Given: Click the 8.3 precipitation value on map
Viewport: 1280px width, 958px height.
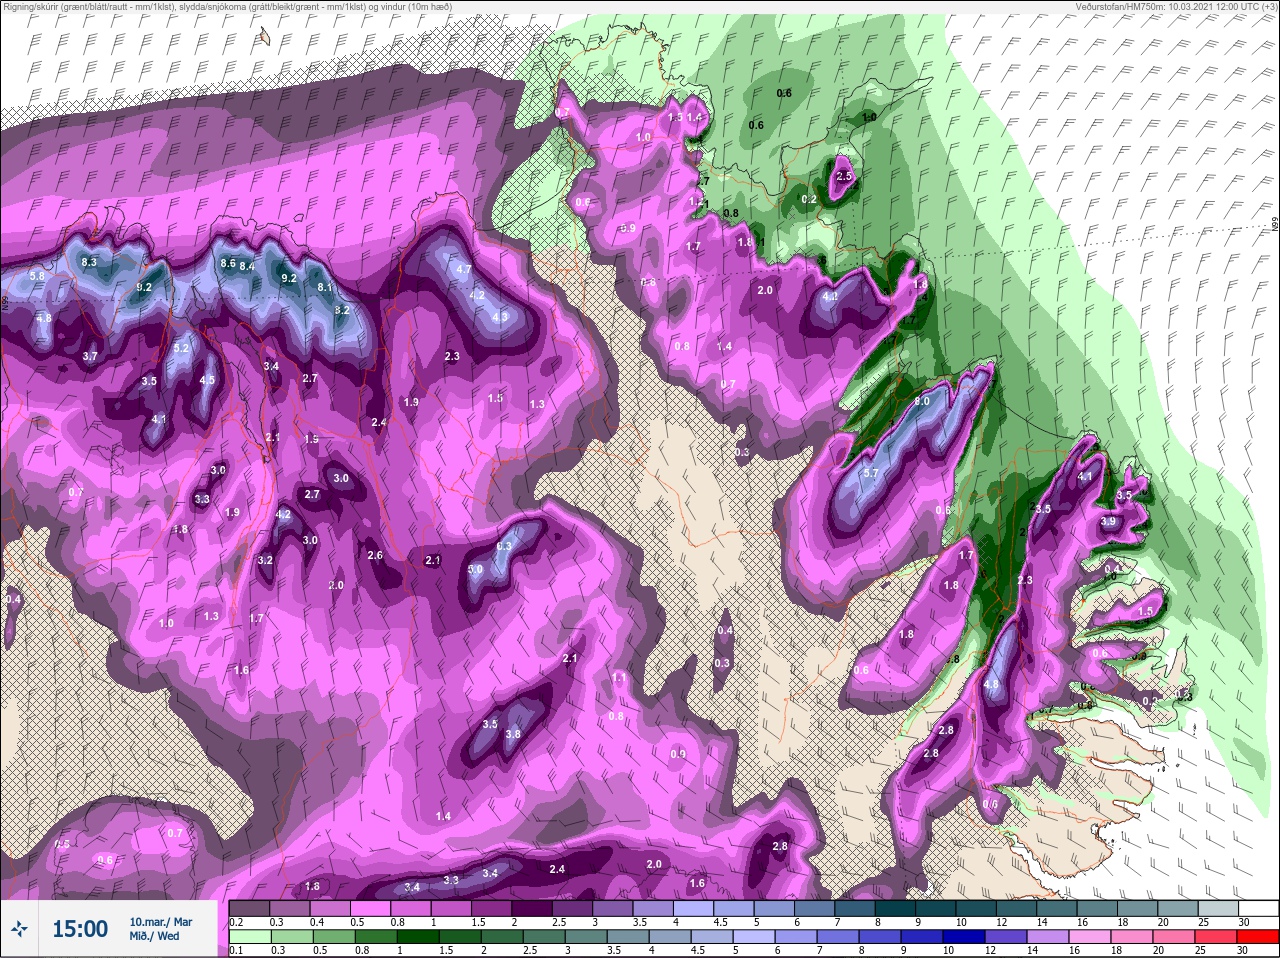Looking at the screenshot, I should [x=89, y=262].
